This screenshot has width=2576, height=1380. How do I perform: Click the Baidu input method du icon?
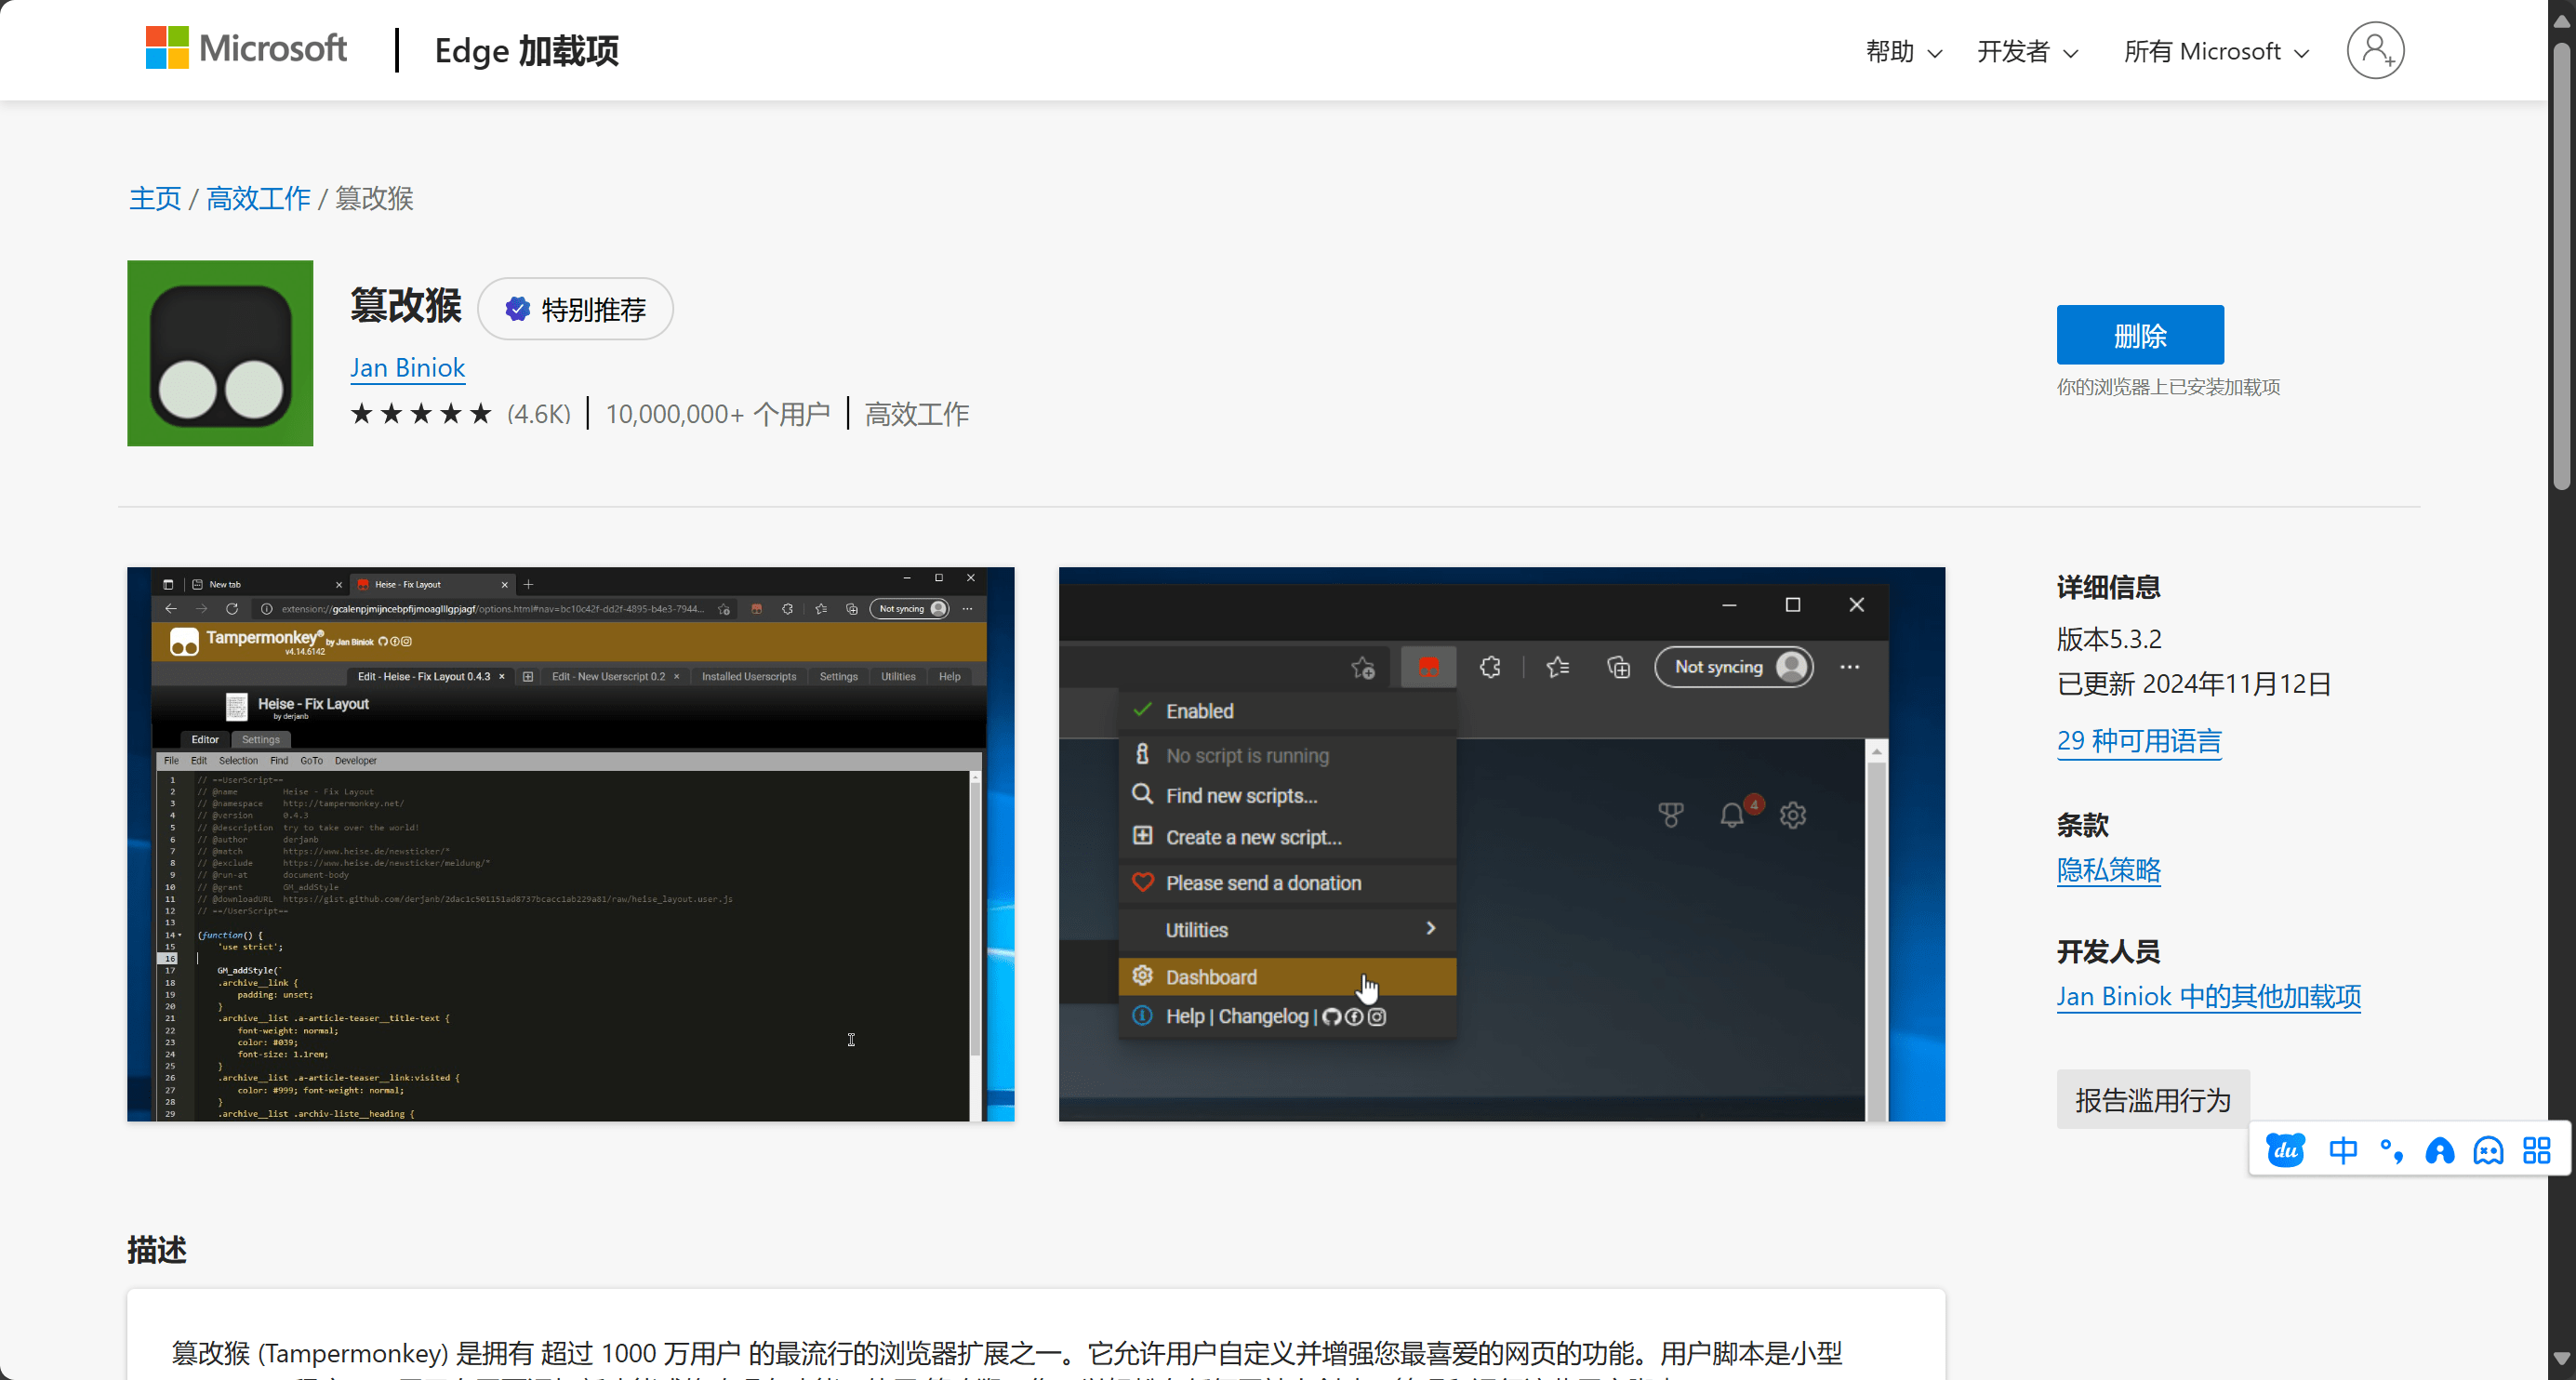point(2286,1150)
